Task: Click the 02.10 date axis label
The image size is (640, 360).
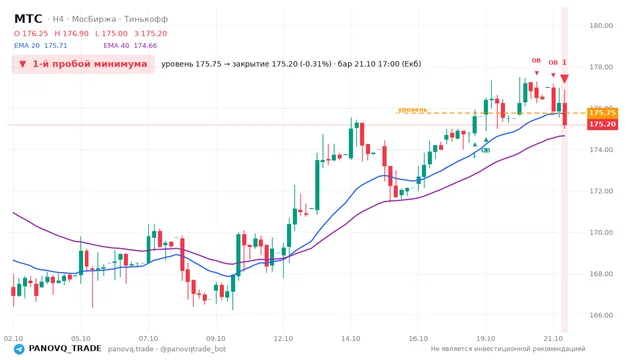Action: [x=13, y=339]
